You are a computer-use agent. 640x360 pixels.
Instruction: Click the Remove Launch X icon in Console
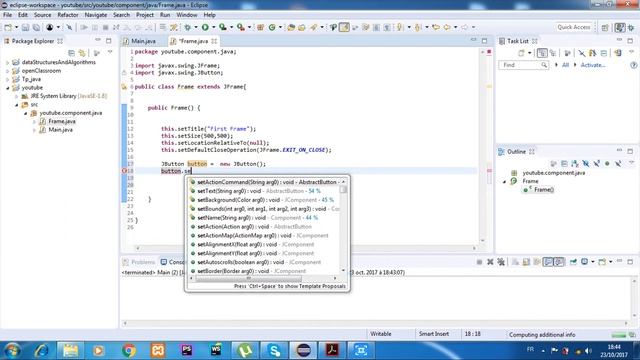pos(490,262)
